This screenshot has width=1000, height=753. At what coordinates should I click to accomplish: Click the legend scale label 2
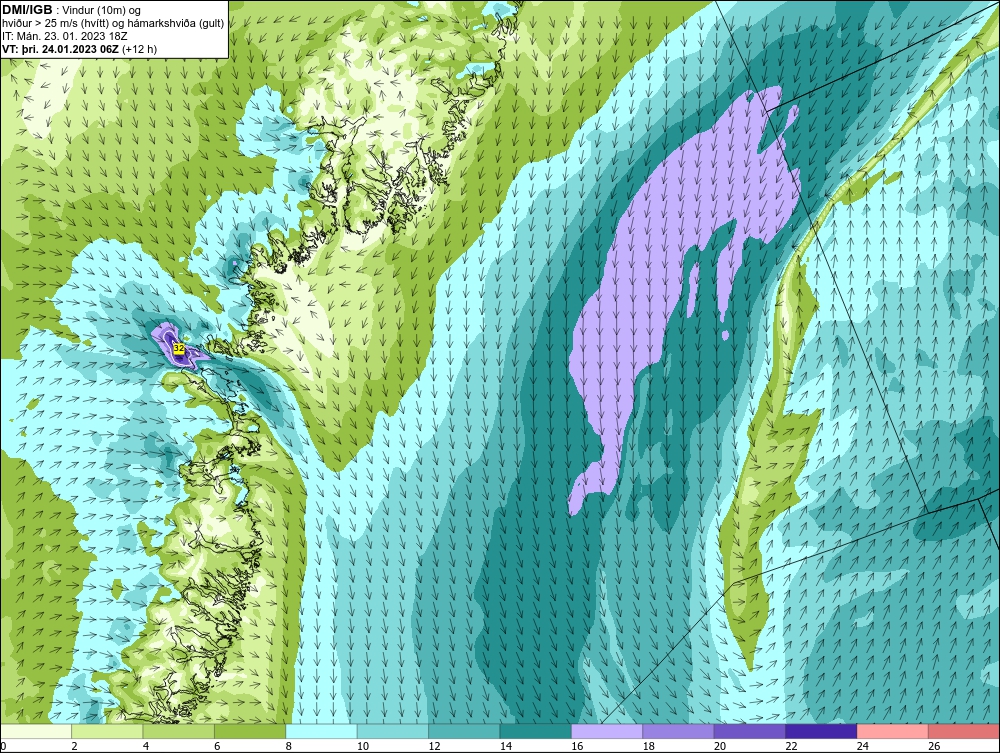pos(75,746)
